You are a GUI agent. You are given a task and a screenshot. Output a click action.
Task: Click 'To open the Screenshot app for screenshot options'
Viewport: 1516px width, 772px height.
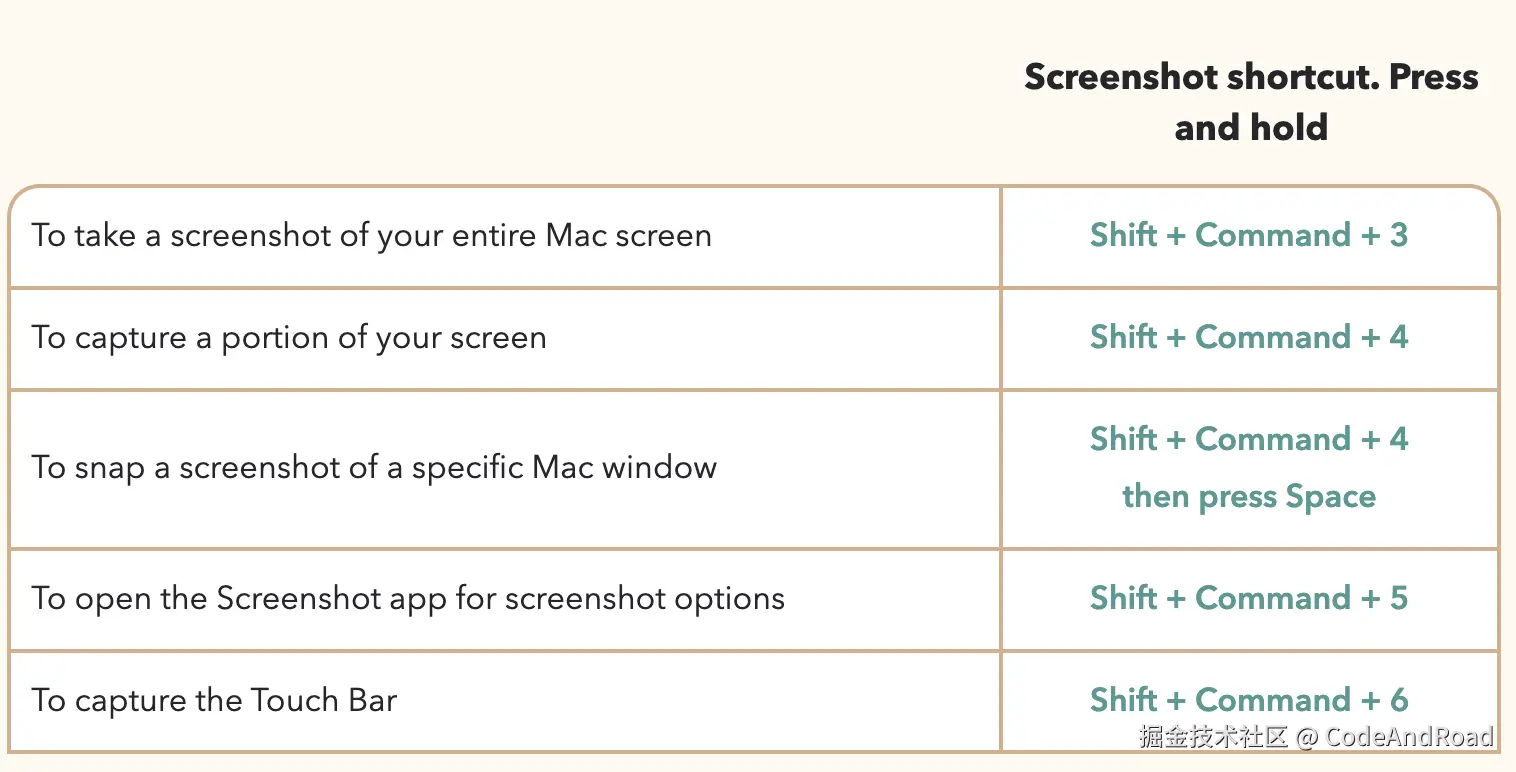(408, 599)
